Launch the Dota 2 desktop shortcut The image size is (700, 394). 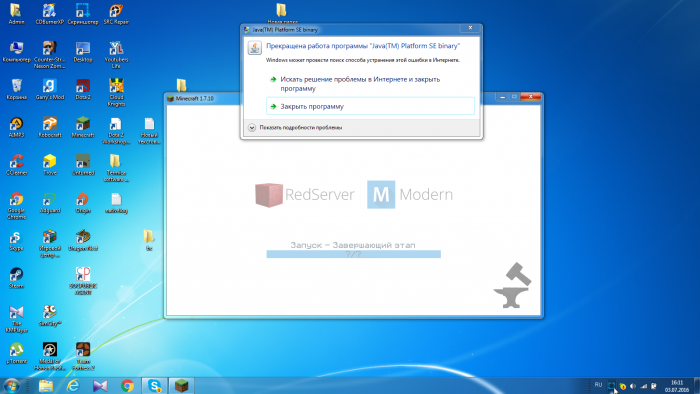83,89
